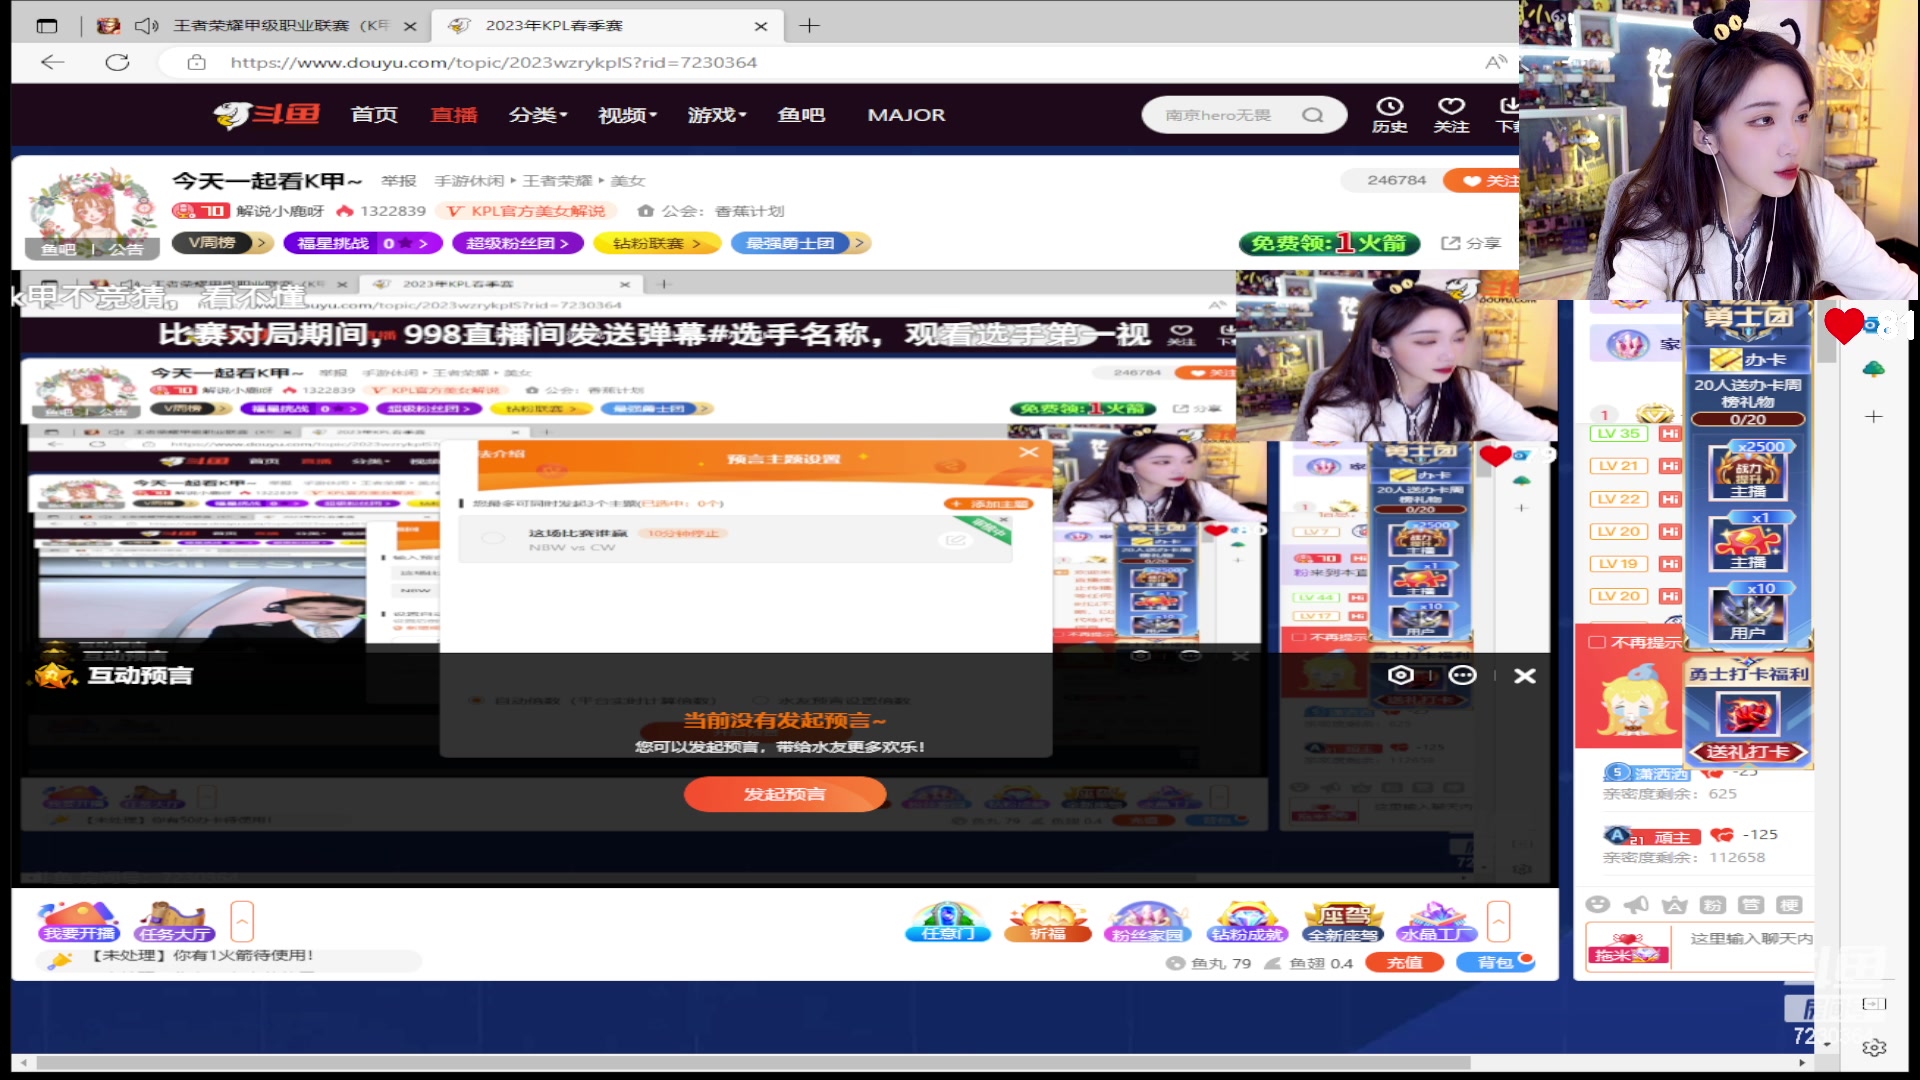Expand the 超级粉丝团 badge
Image resolution: width=1920 pixels, height=1080 pixels.
(517, 243)
